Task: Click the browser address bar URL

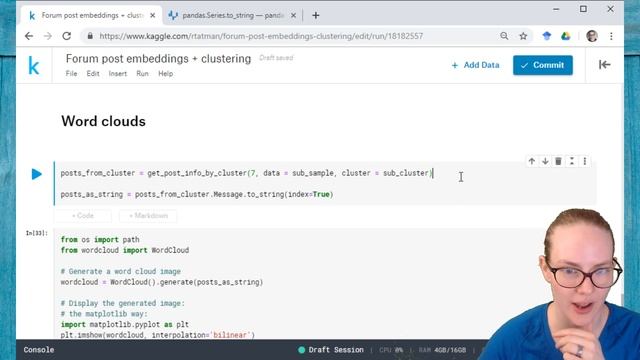Action: pyautogui.click(x=261, y=36)
